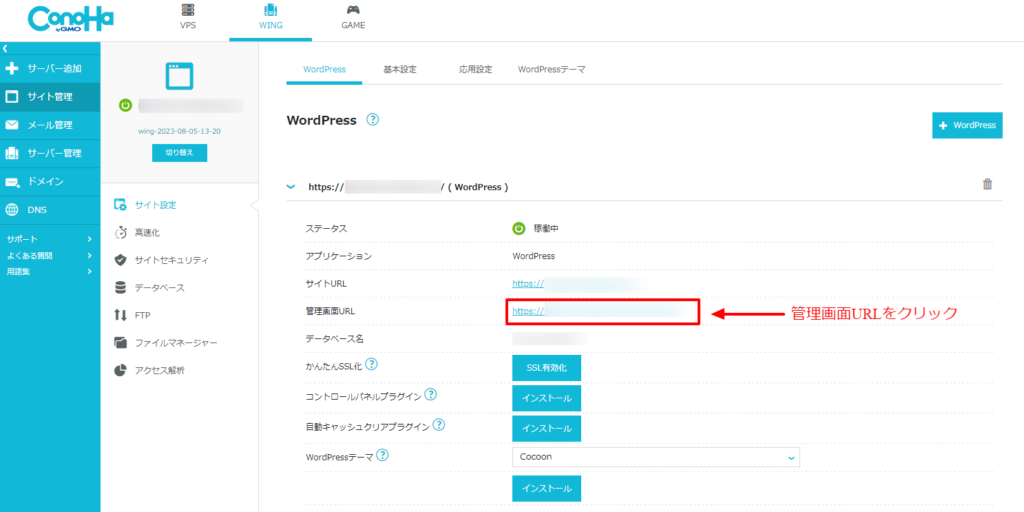This screenshot has width=1024, height=512.
Task: Expand the 用語集 menu
Action: click(50, 272)
